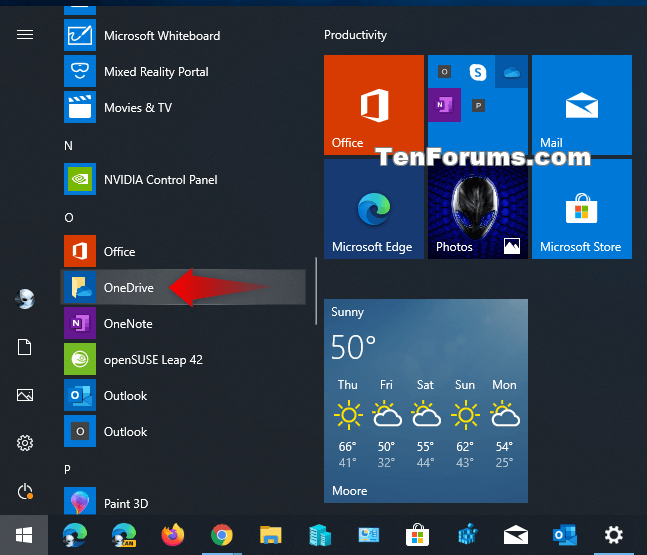Click the small OneNote tile in the folder
The width and height of the screenshot is (647, 555).
point(444,105)
